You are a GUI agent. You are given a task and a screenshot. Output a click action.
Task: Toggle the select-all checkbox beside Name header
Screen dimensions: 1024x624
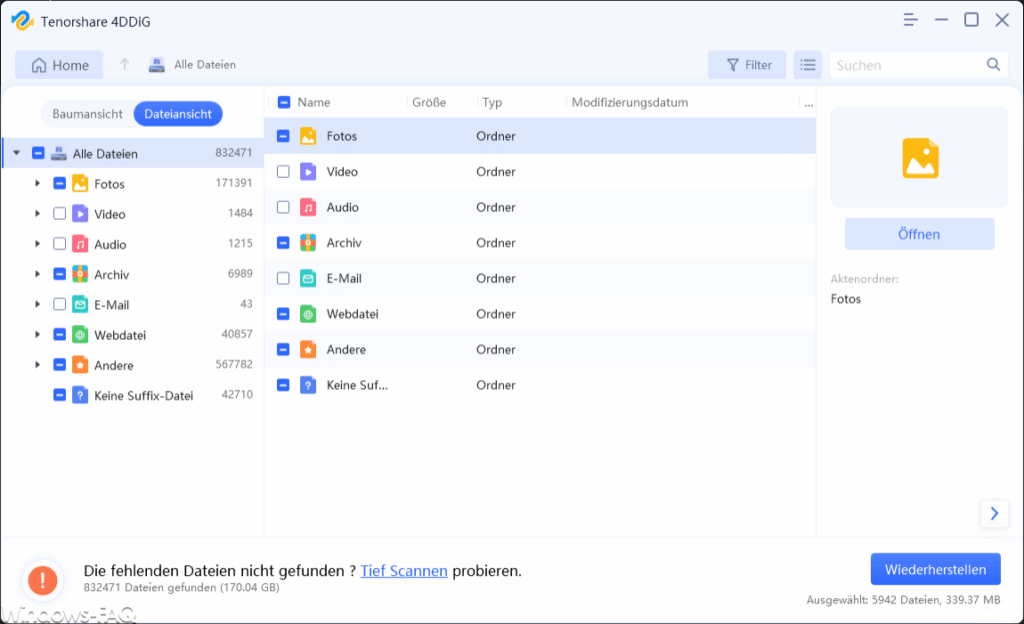pyautogui.click(x=283, y=102)
